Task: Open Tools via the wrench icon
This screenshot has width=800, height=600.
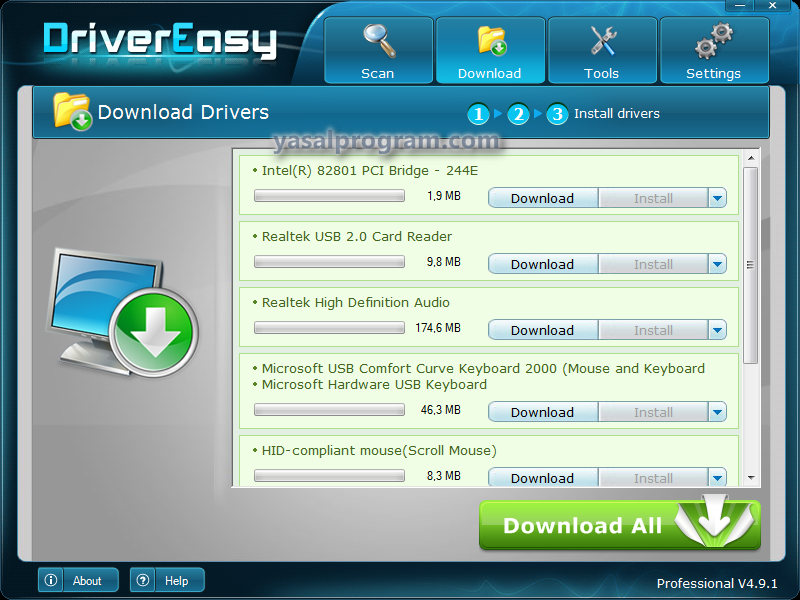Action: coord(602,42)
